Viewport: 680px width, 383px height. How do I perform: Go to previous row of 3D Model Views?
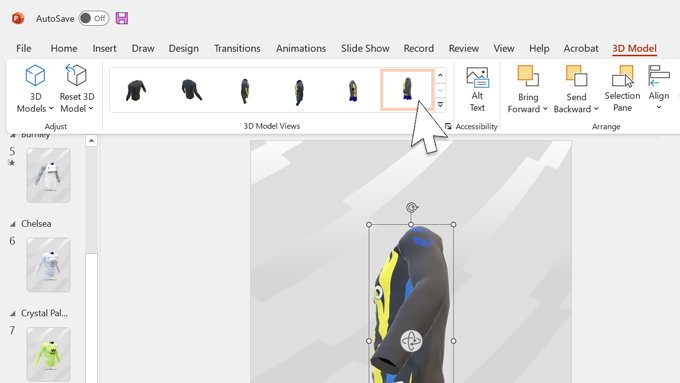pos(440,75)
